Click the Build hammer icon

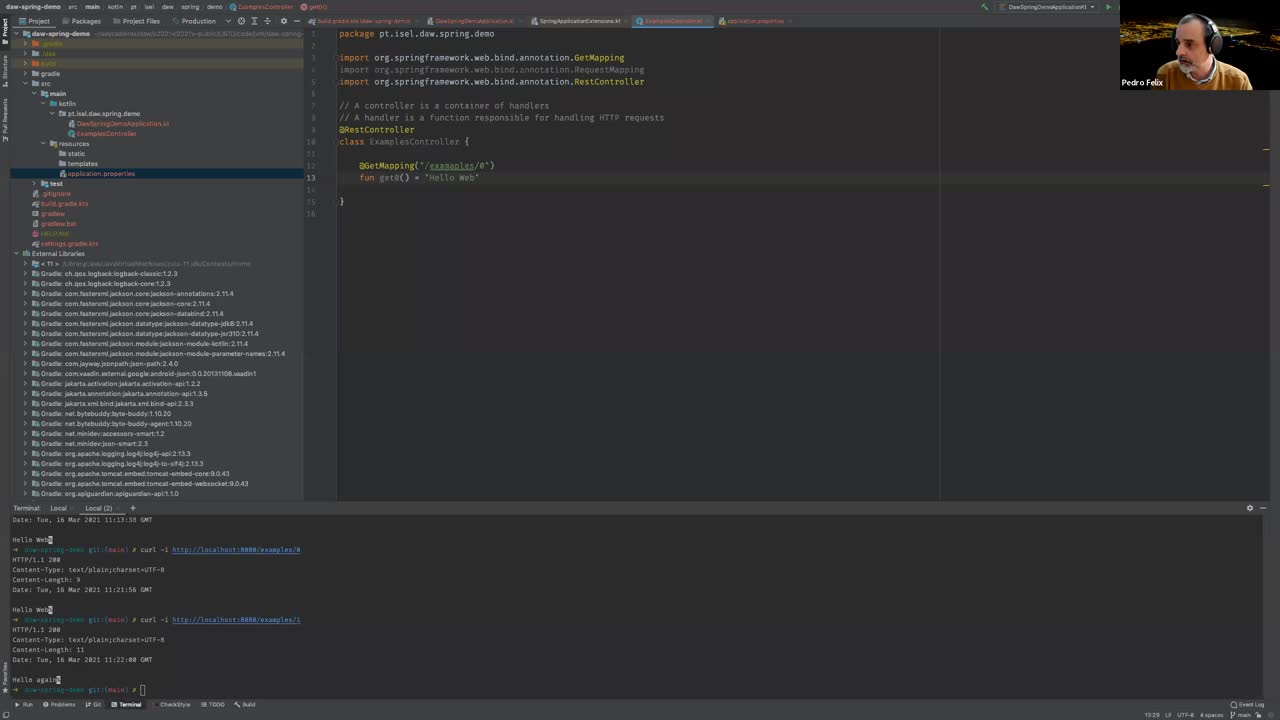pyautogui.click(x=985, y=7)
